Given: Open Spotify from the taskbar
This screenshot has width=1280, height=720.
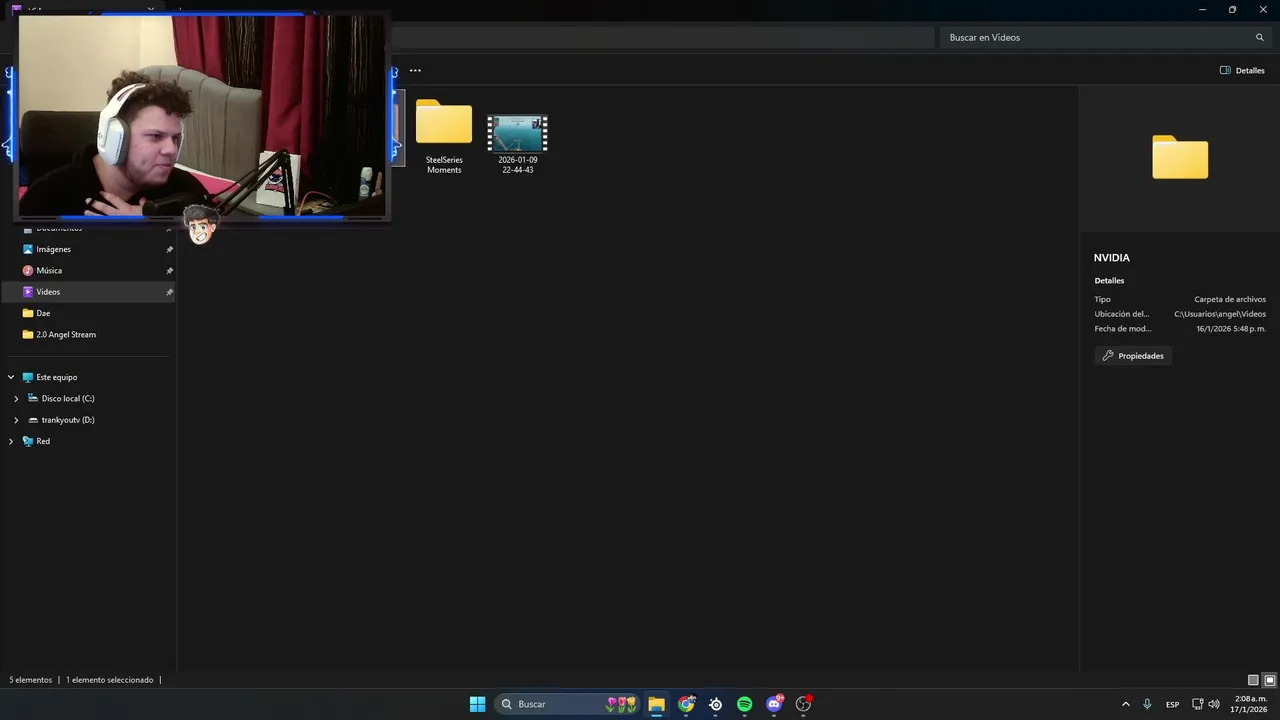Looking at the screenshot, I should (x=744, y=704).
